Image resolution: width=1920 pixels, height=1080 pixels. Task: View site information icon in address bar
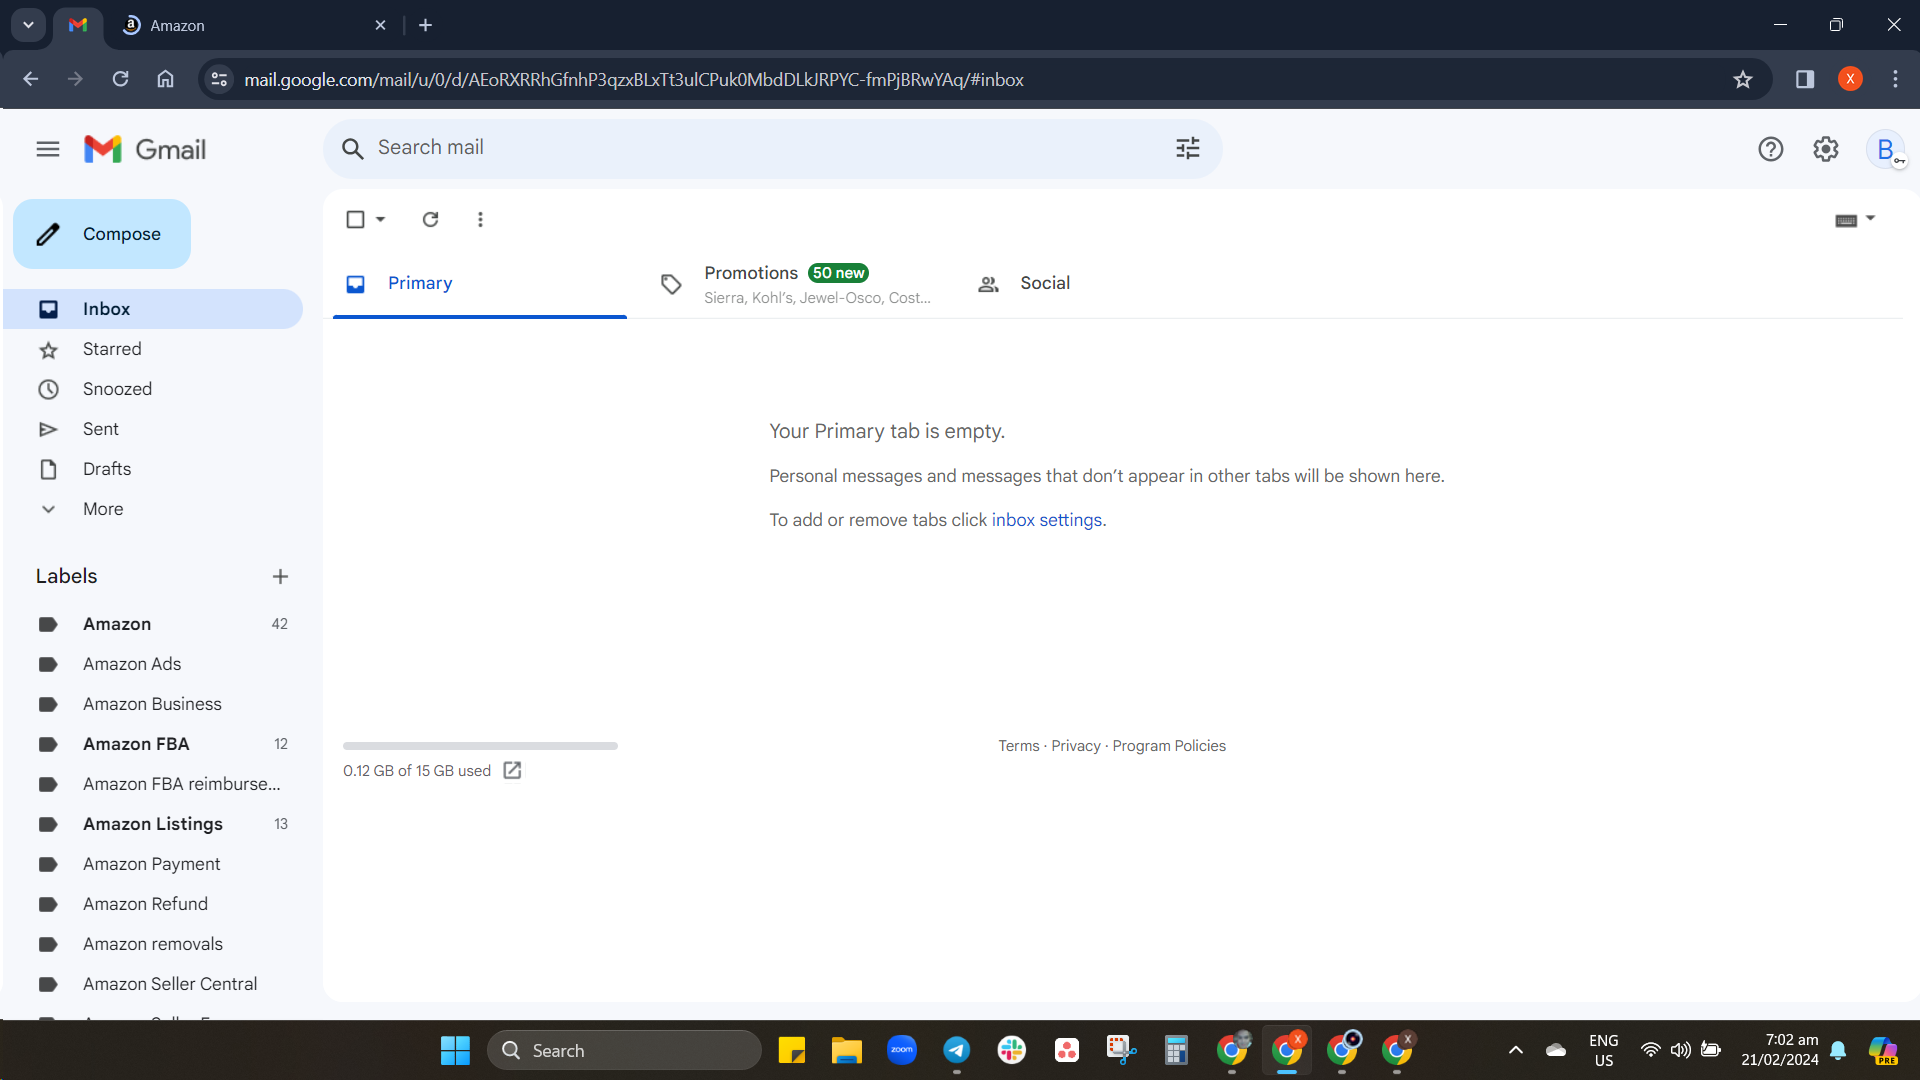(219, 79)
